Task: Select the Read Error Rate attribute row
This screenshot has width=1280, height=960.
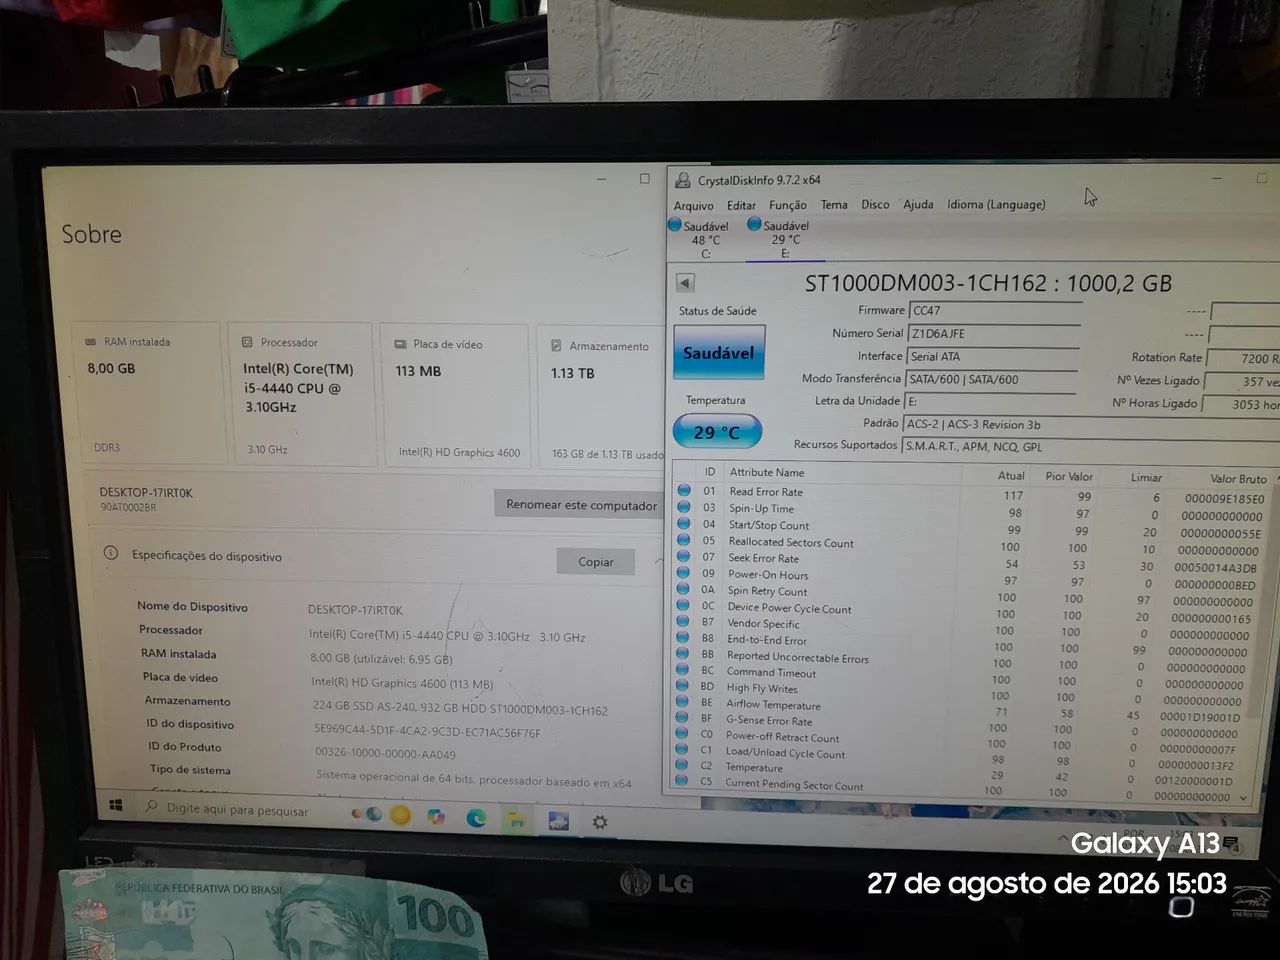Action: [x=970, y=494]
